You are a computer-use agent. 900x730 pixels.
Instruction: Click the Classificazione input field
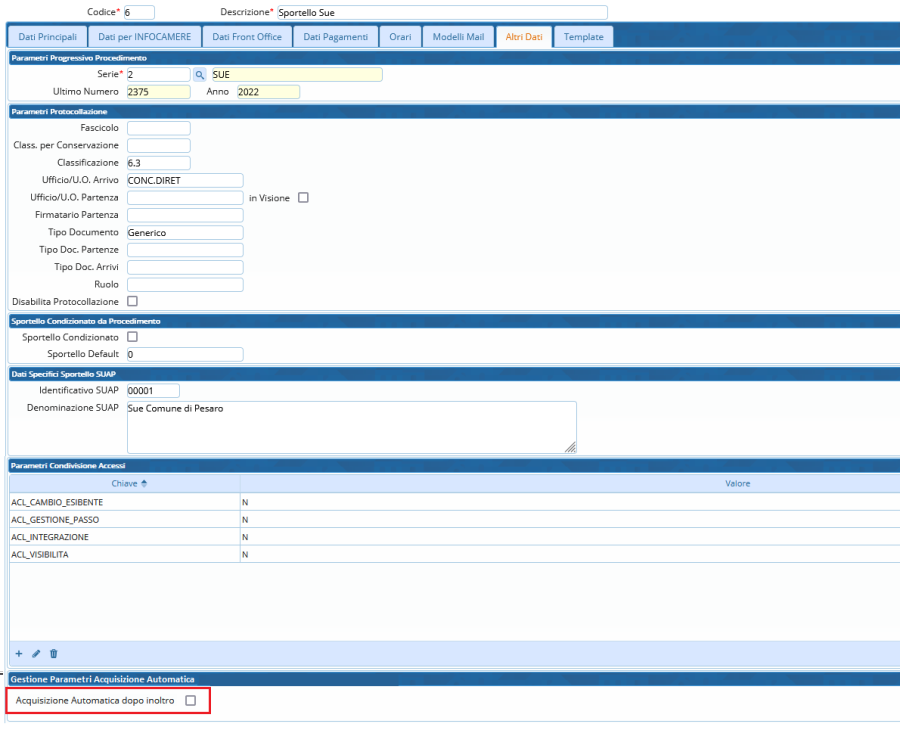158,162
